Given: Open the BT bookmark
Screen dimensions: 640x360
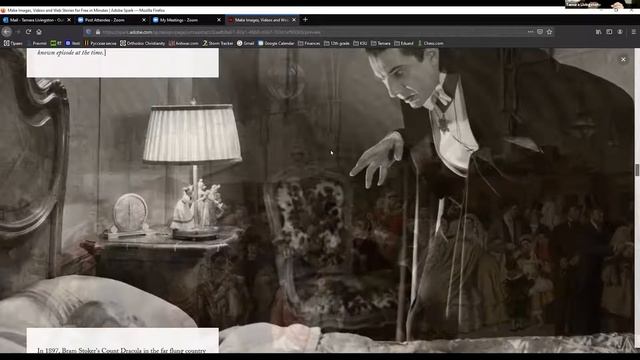Looking at the screenshot, I should (56, 43).
